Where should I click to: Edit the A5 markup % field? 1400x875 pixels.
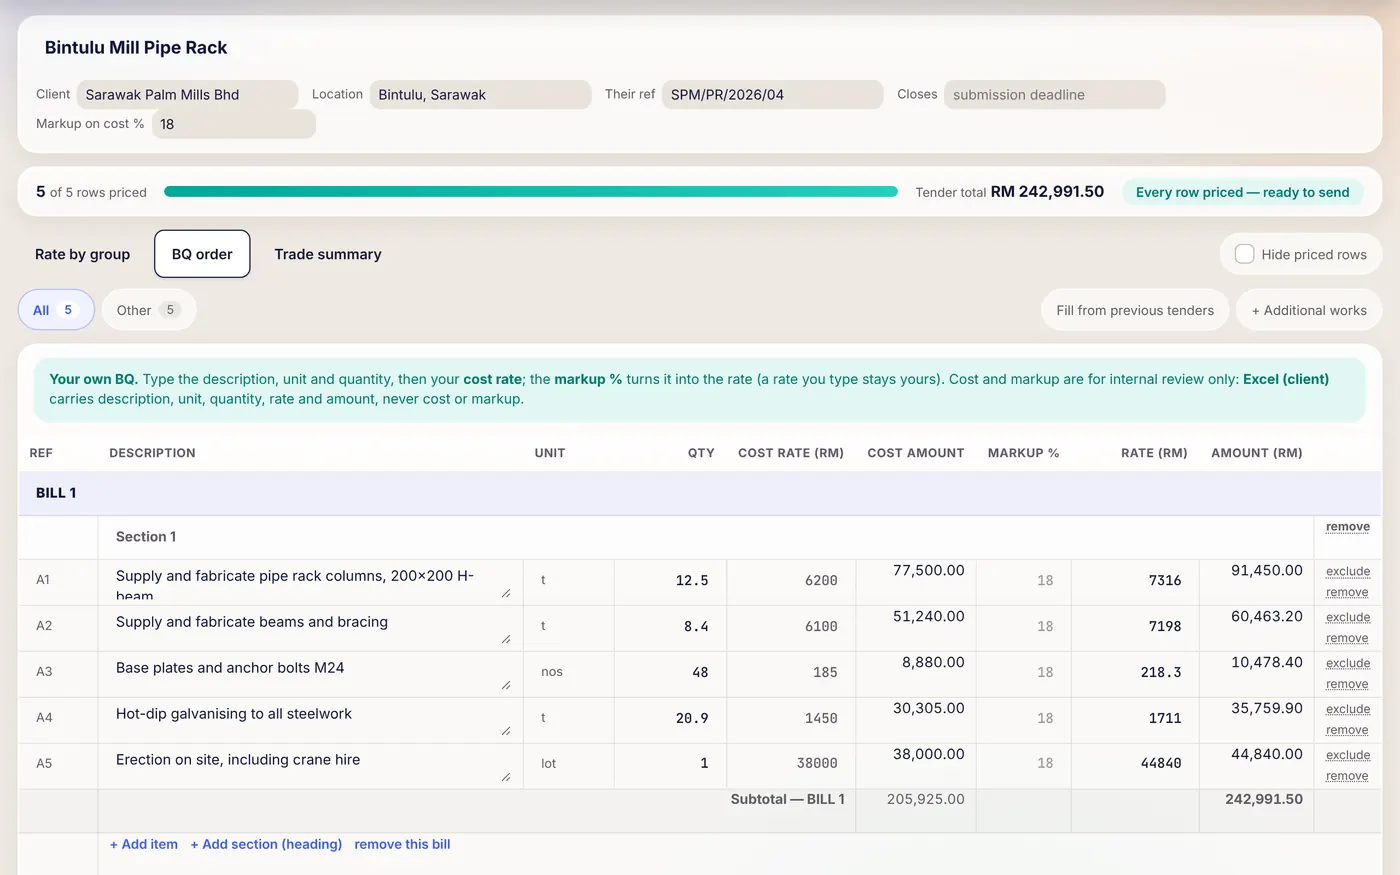[1023, 763]
